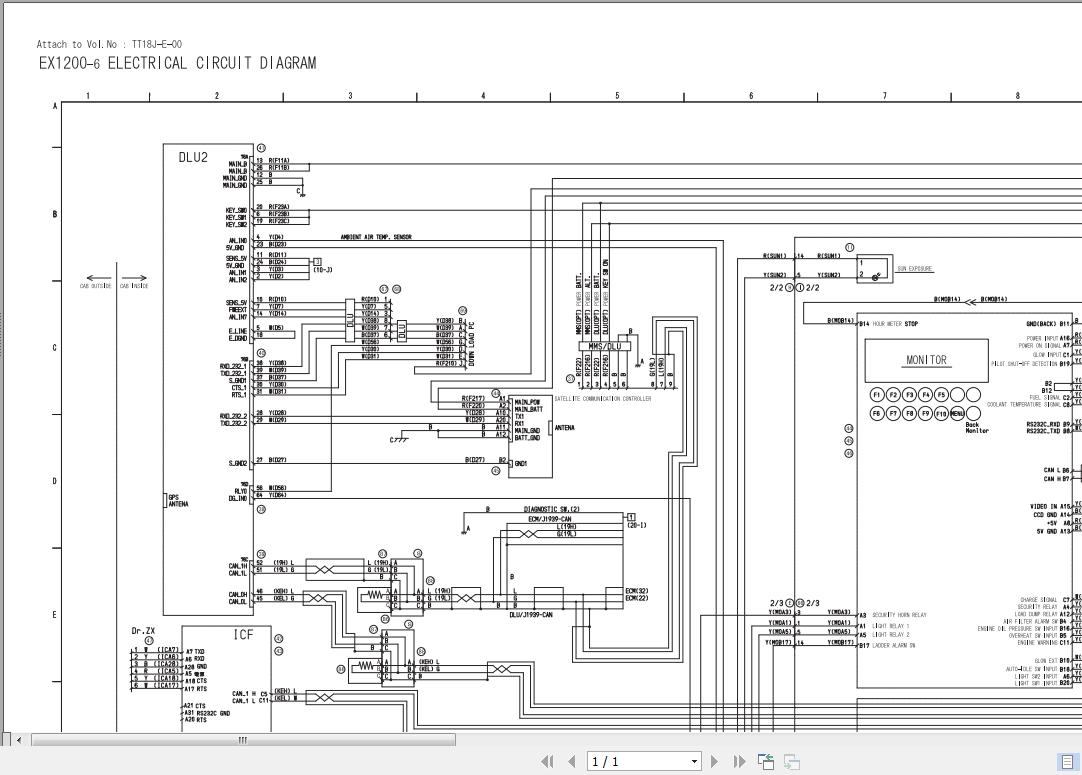Click the F10 circle on the monitor
The height and width of the screenshot is (775, 1082).
[941, 413]
